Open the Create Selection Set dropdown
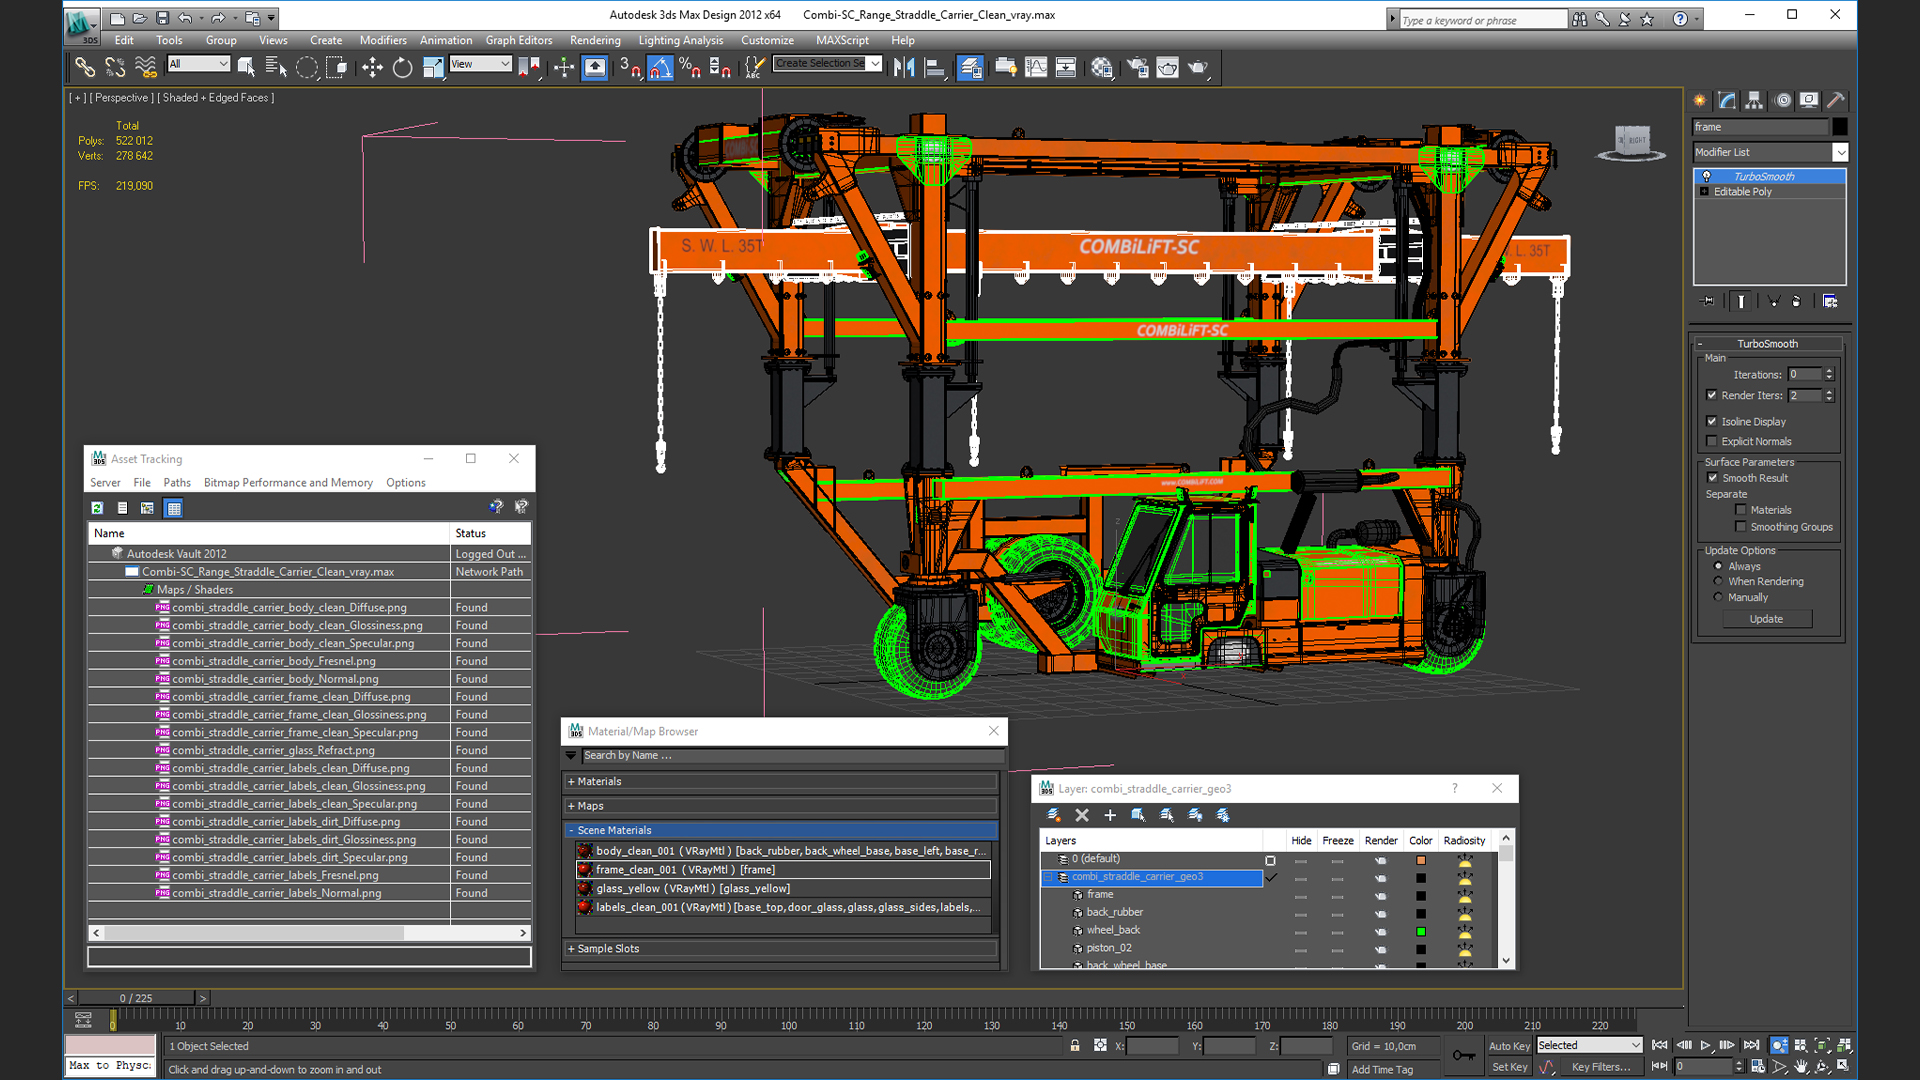Viewport: 1920px width, 1080px height. 828,63
